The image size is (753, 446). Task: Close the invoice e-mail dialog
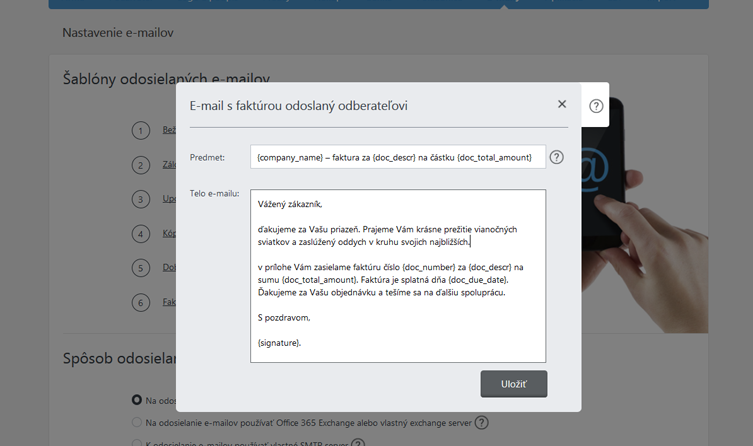pos(562,104)
